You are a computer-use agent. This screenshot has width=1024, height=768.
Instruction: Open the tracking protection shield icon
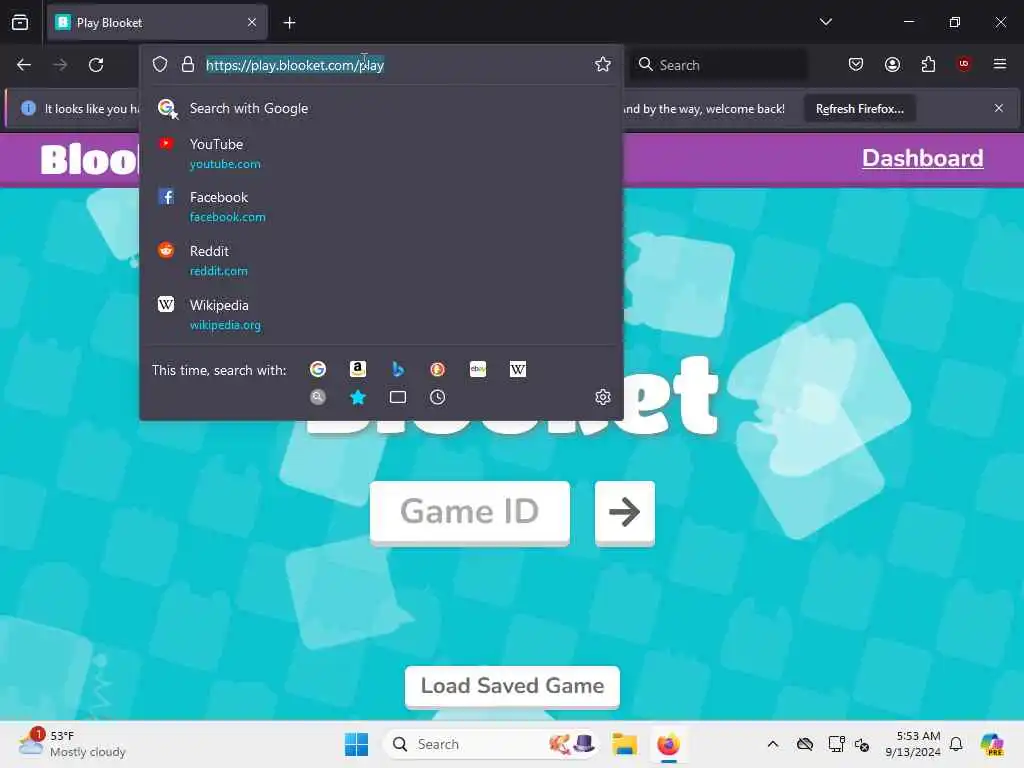tap(160, 65)
